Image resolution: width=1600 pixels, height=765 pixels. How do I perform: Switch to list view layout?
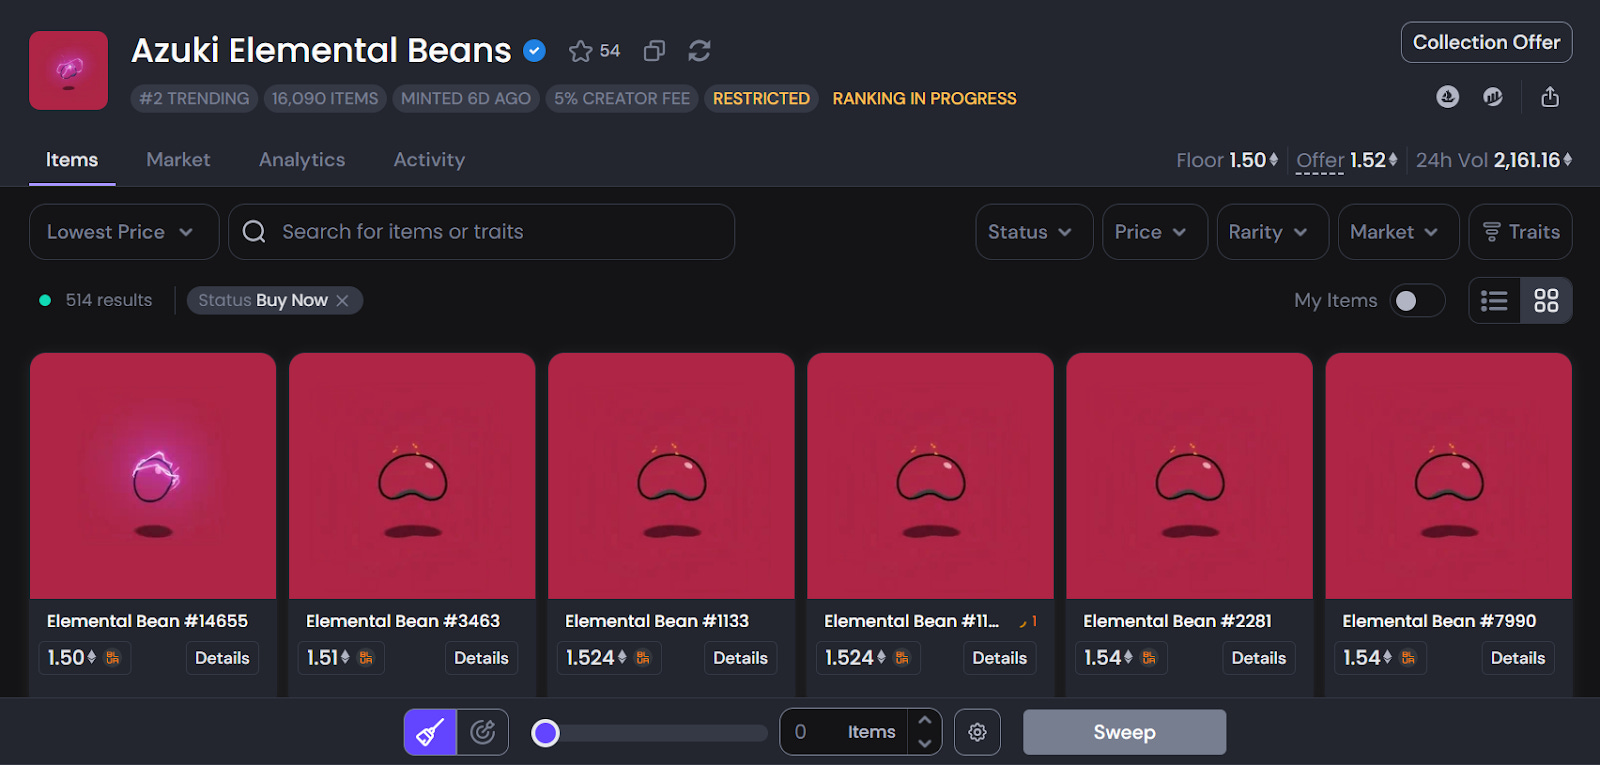pos(1494,301)
